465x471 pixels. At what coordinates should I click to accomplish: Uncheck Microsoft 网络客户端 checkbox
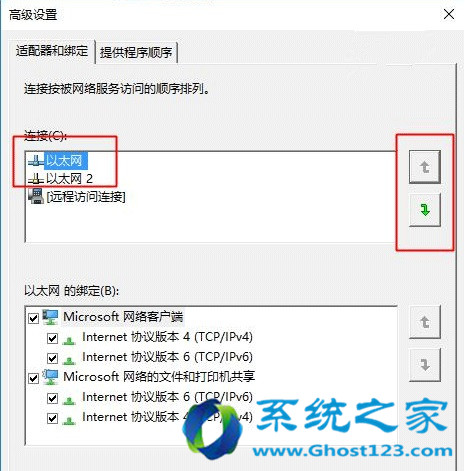coord(34,318)
